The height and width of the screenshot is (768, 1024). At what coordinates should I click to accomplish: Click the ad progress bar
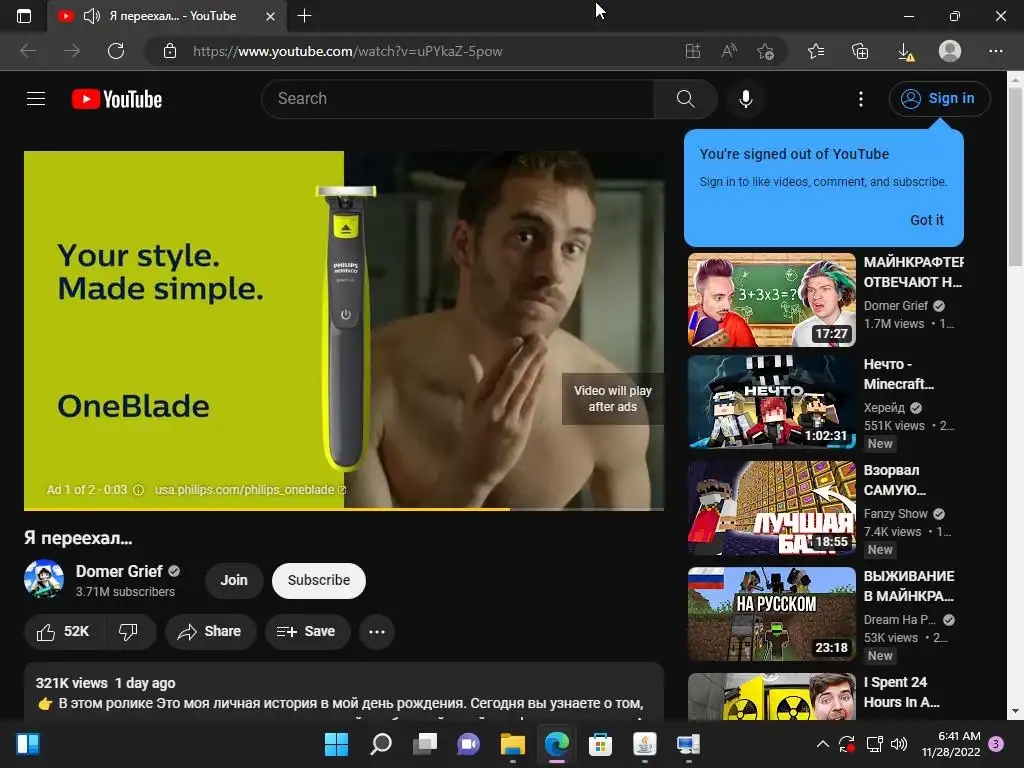(344, 509)
